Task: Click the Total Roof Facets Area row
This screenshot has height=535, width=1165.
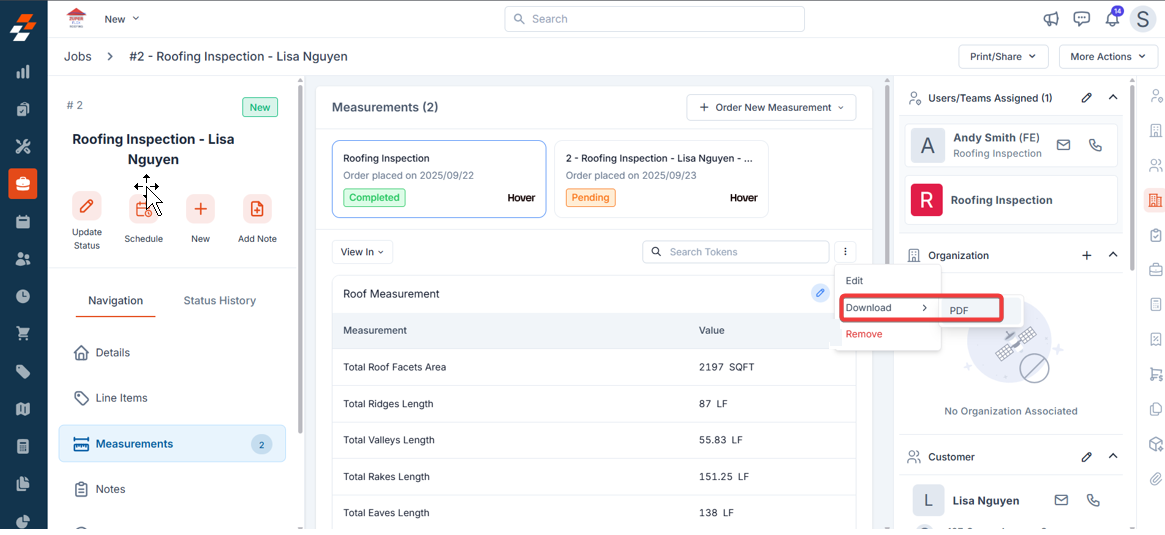Action: (x=594, y=367)
